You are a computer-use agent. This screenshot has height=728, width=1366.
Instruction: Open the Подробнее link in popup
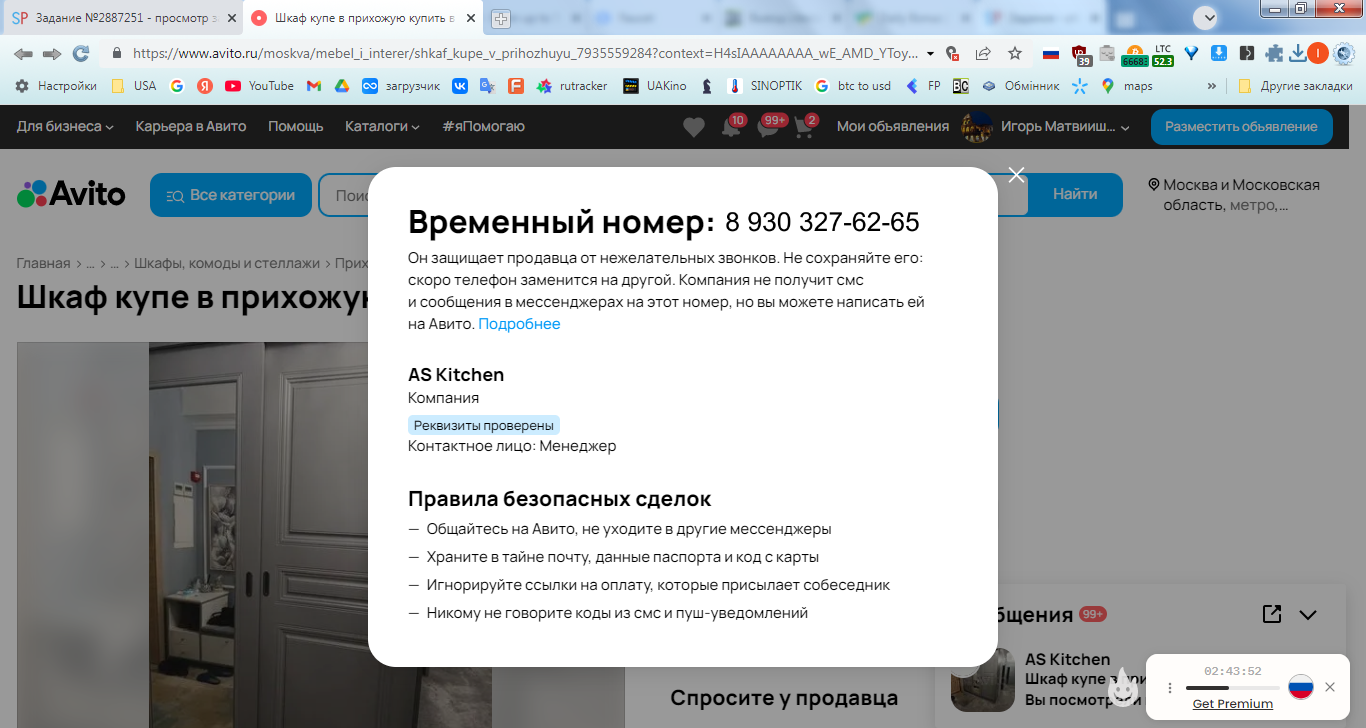[519, 324]
